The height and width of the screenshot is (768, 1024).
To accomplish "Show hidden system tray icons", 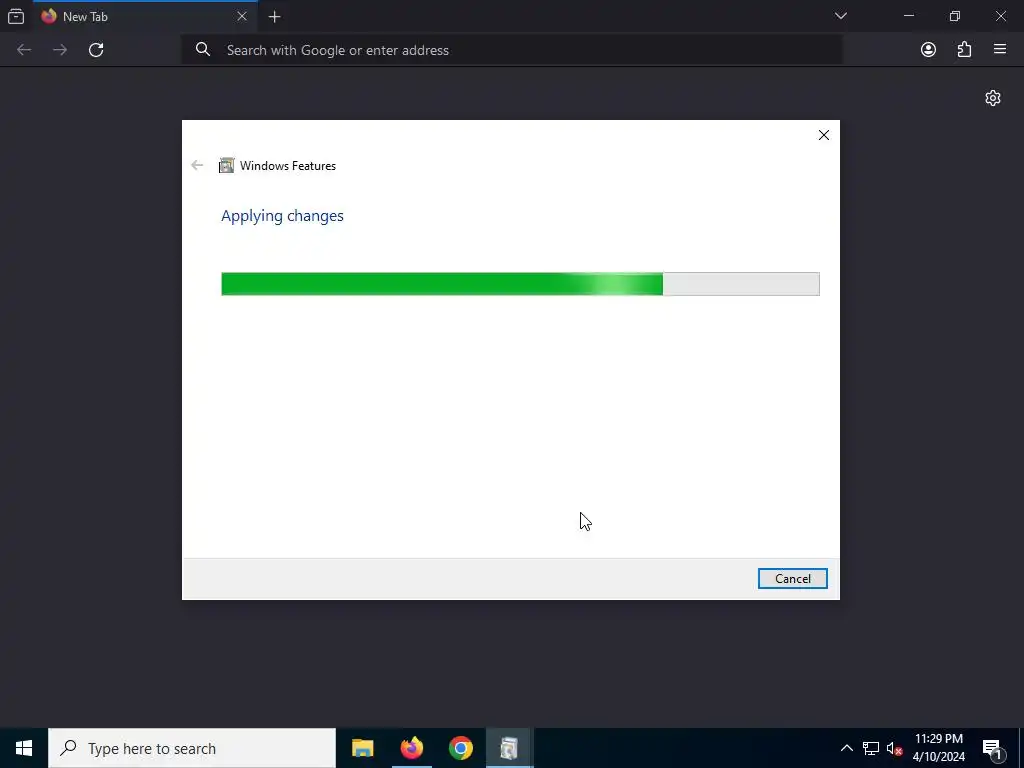I will click(x=846, y=748).
